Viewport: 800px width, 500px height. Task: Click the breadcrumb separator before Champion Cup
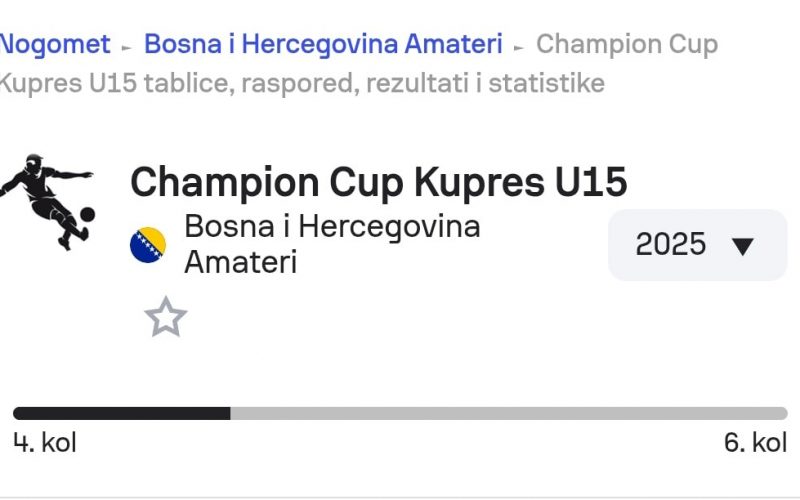tap(519, 46)
